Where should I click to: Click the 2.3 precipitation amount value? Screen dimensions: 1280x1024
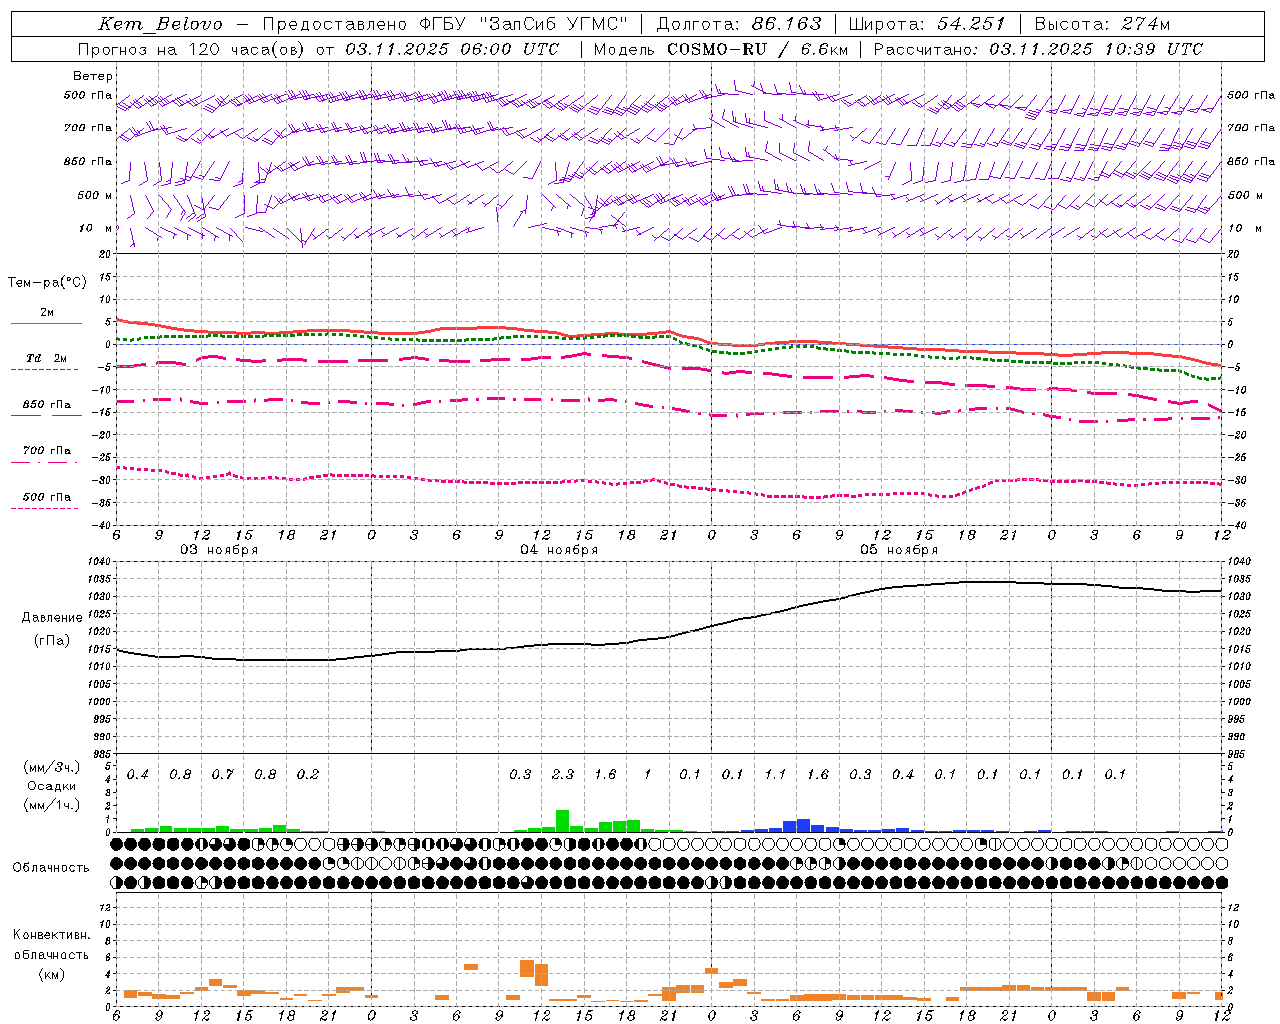pyautogui.click(x=563, y=774)
